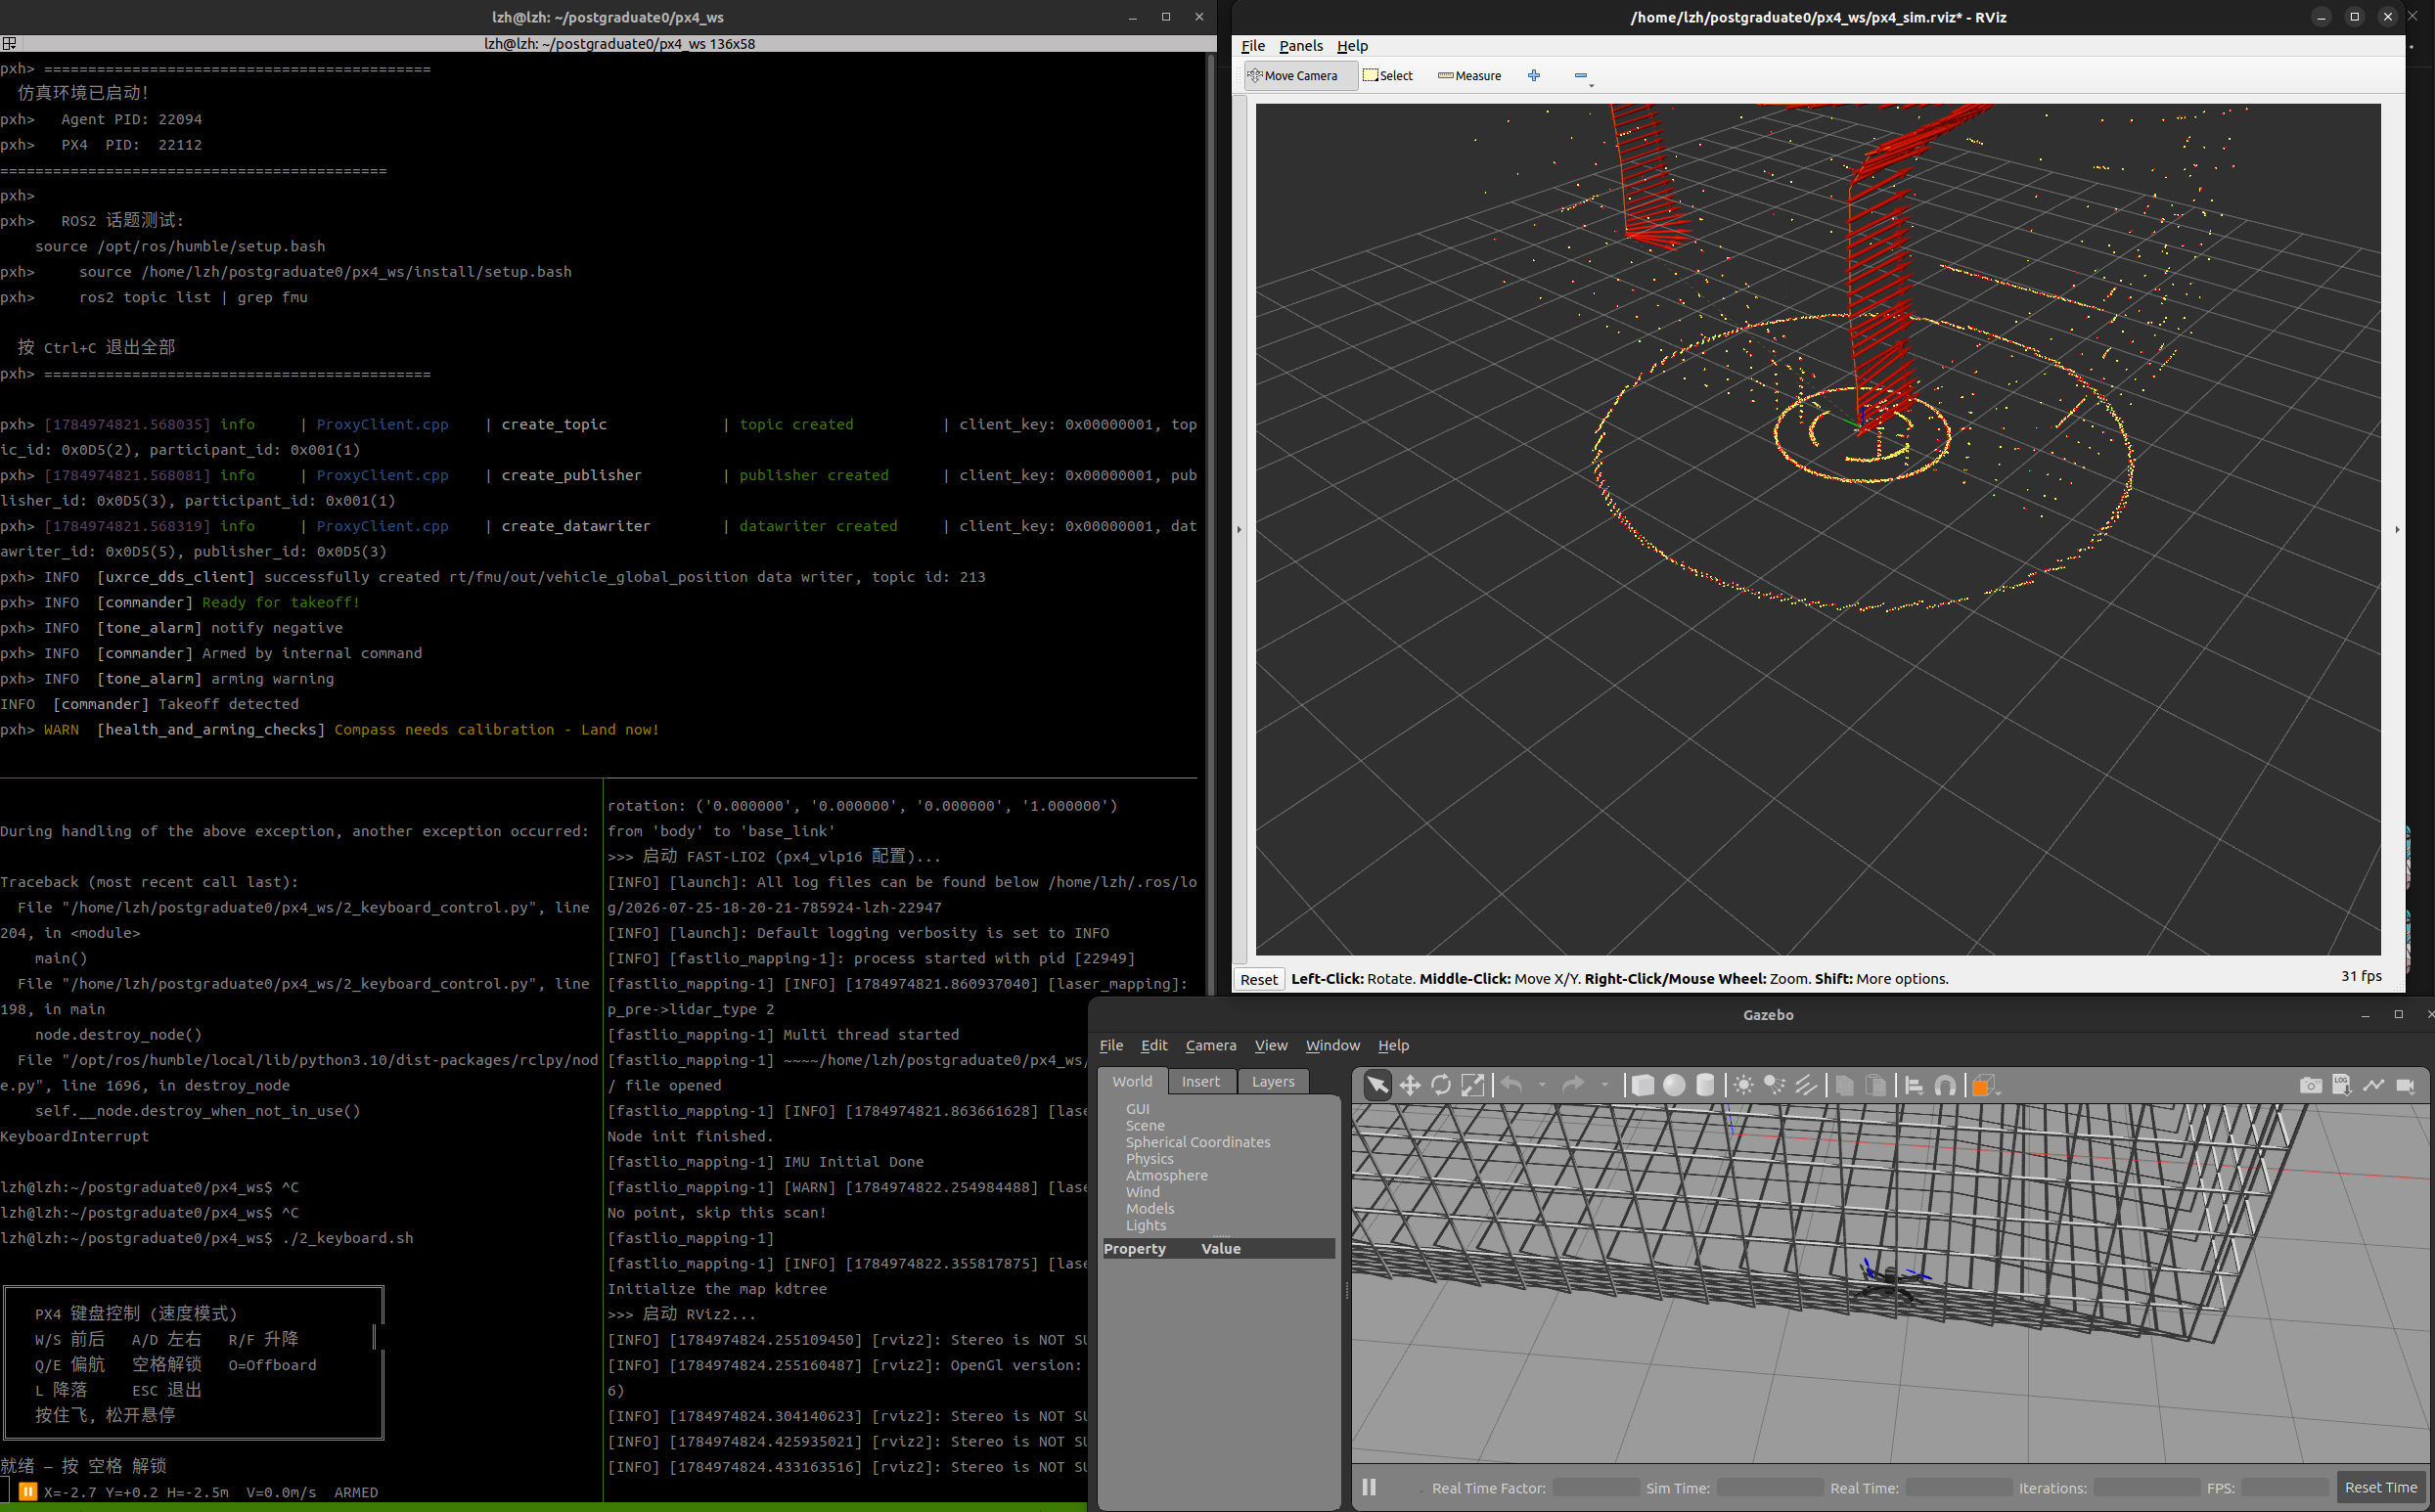Click the Gazebo left panel splitter handle
2435x1512 pixels.
coord(1346,1291)
